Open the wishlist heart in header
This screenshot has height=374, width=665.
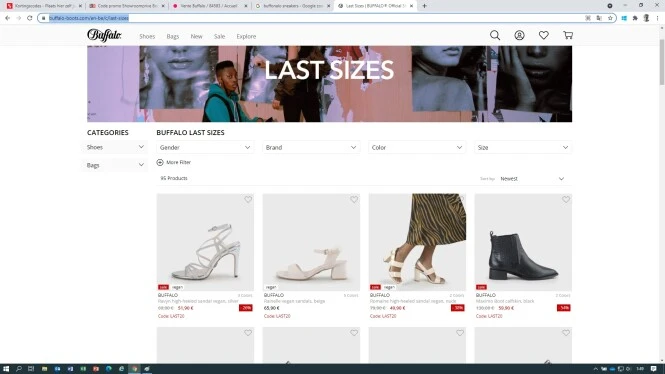tap(544, 35)
